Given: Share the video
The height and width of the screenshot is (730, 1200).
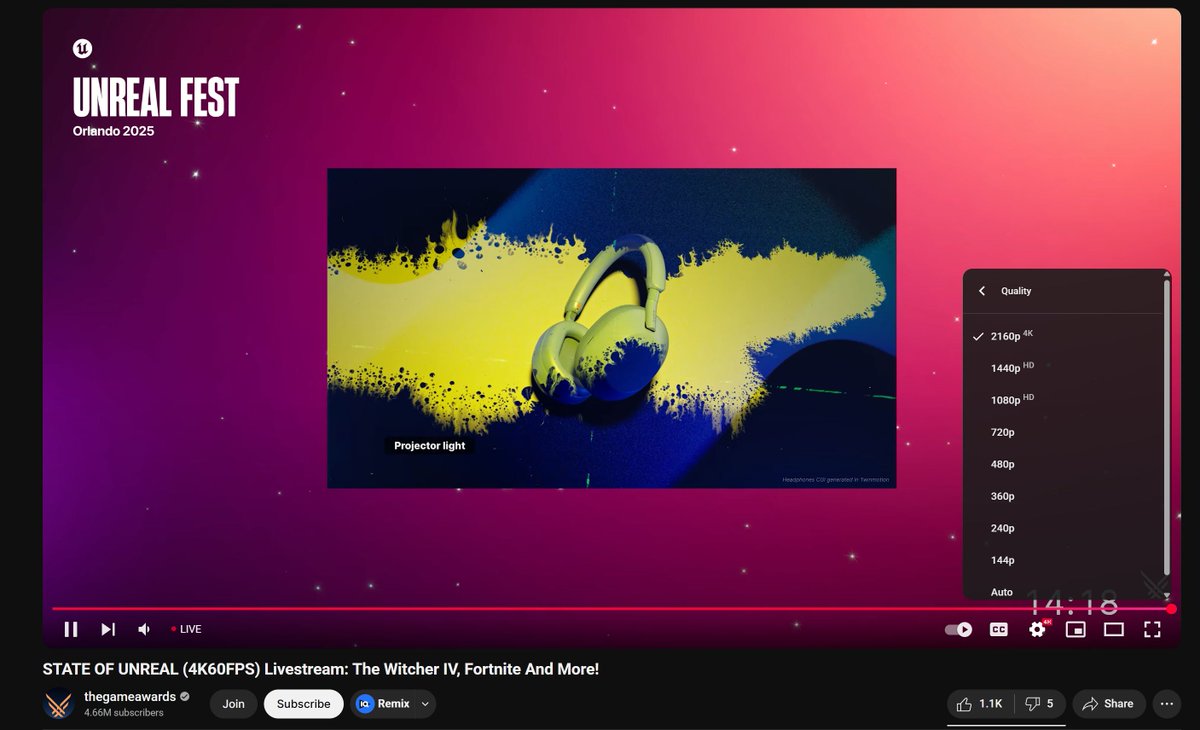Looking at the screenshot, I should [x=1109, y=704].
